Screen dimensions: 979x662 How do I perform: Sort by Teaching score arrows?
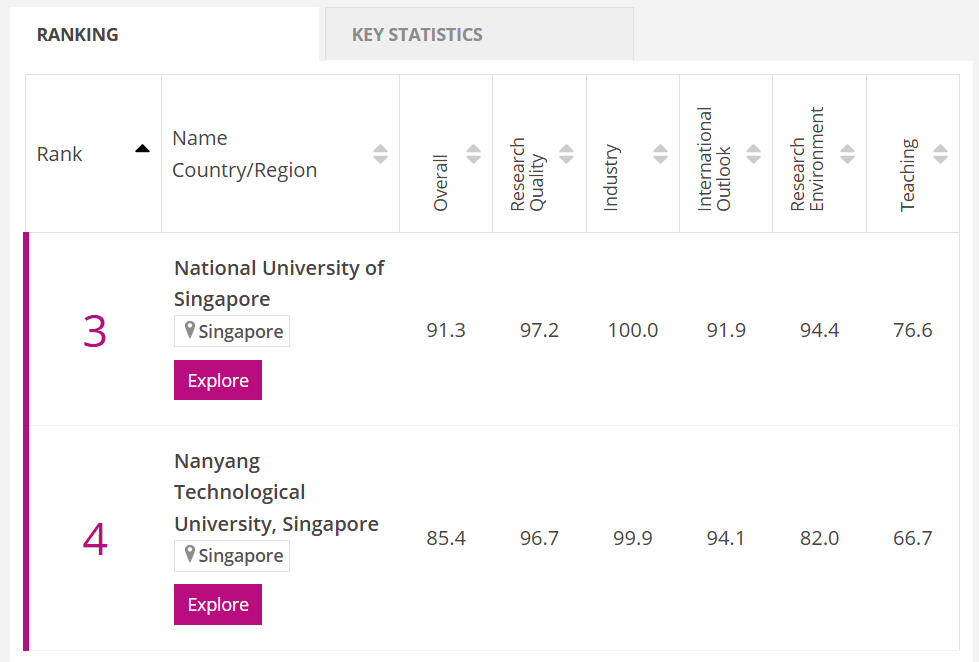click(x=940, y=154)
